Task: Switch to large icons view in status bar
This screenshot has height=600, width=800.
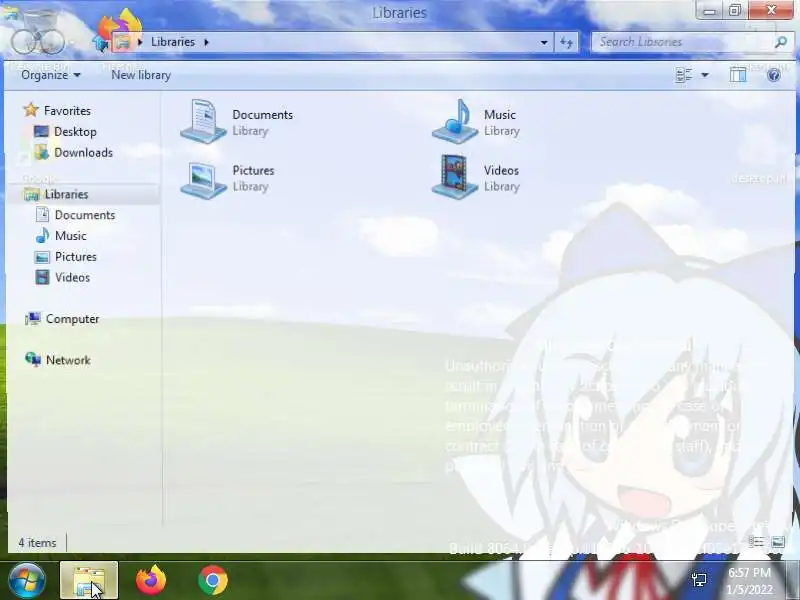Action: click(778, 542)
